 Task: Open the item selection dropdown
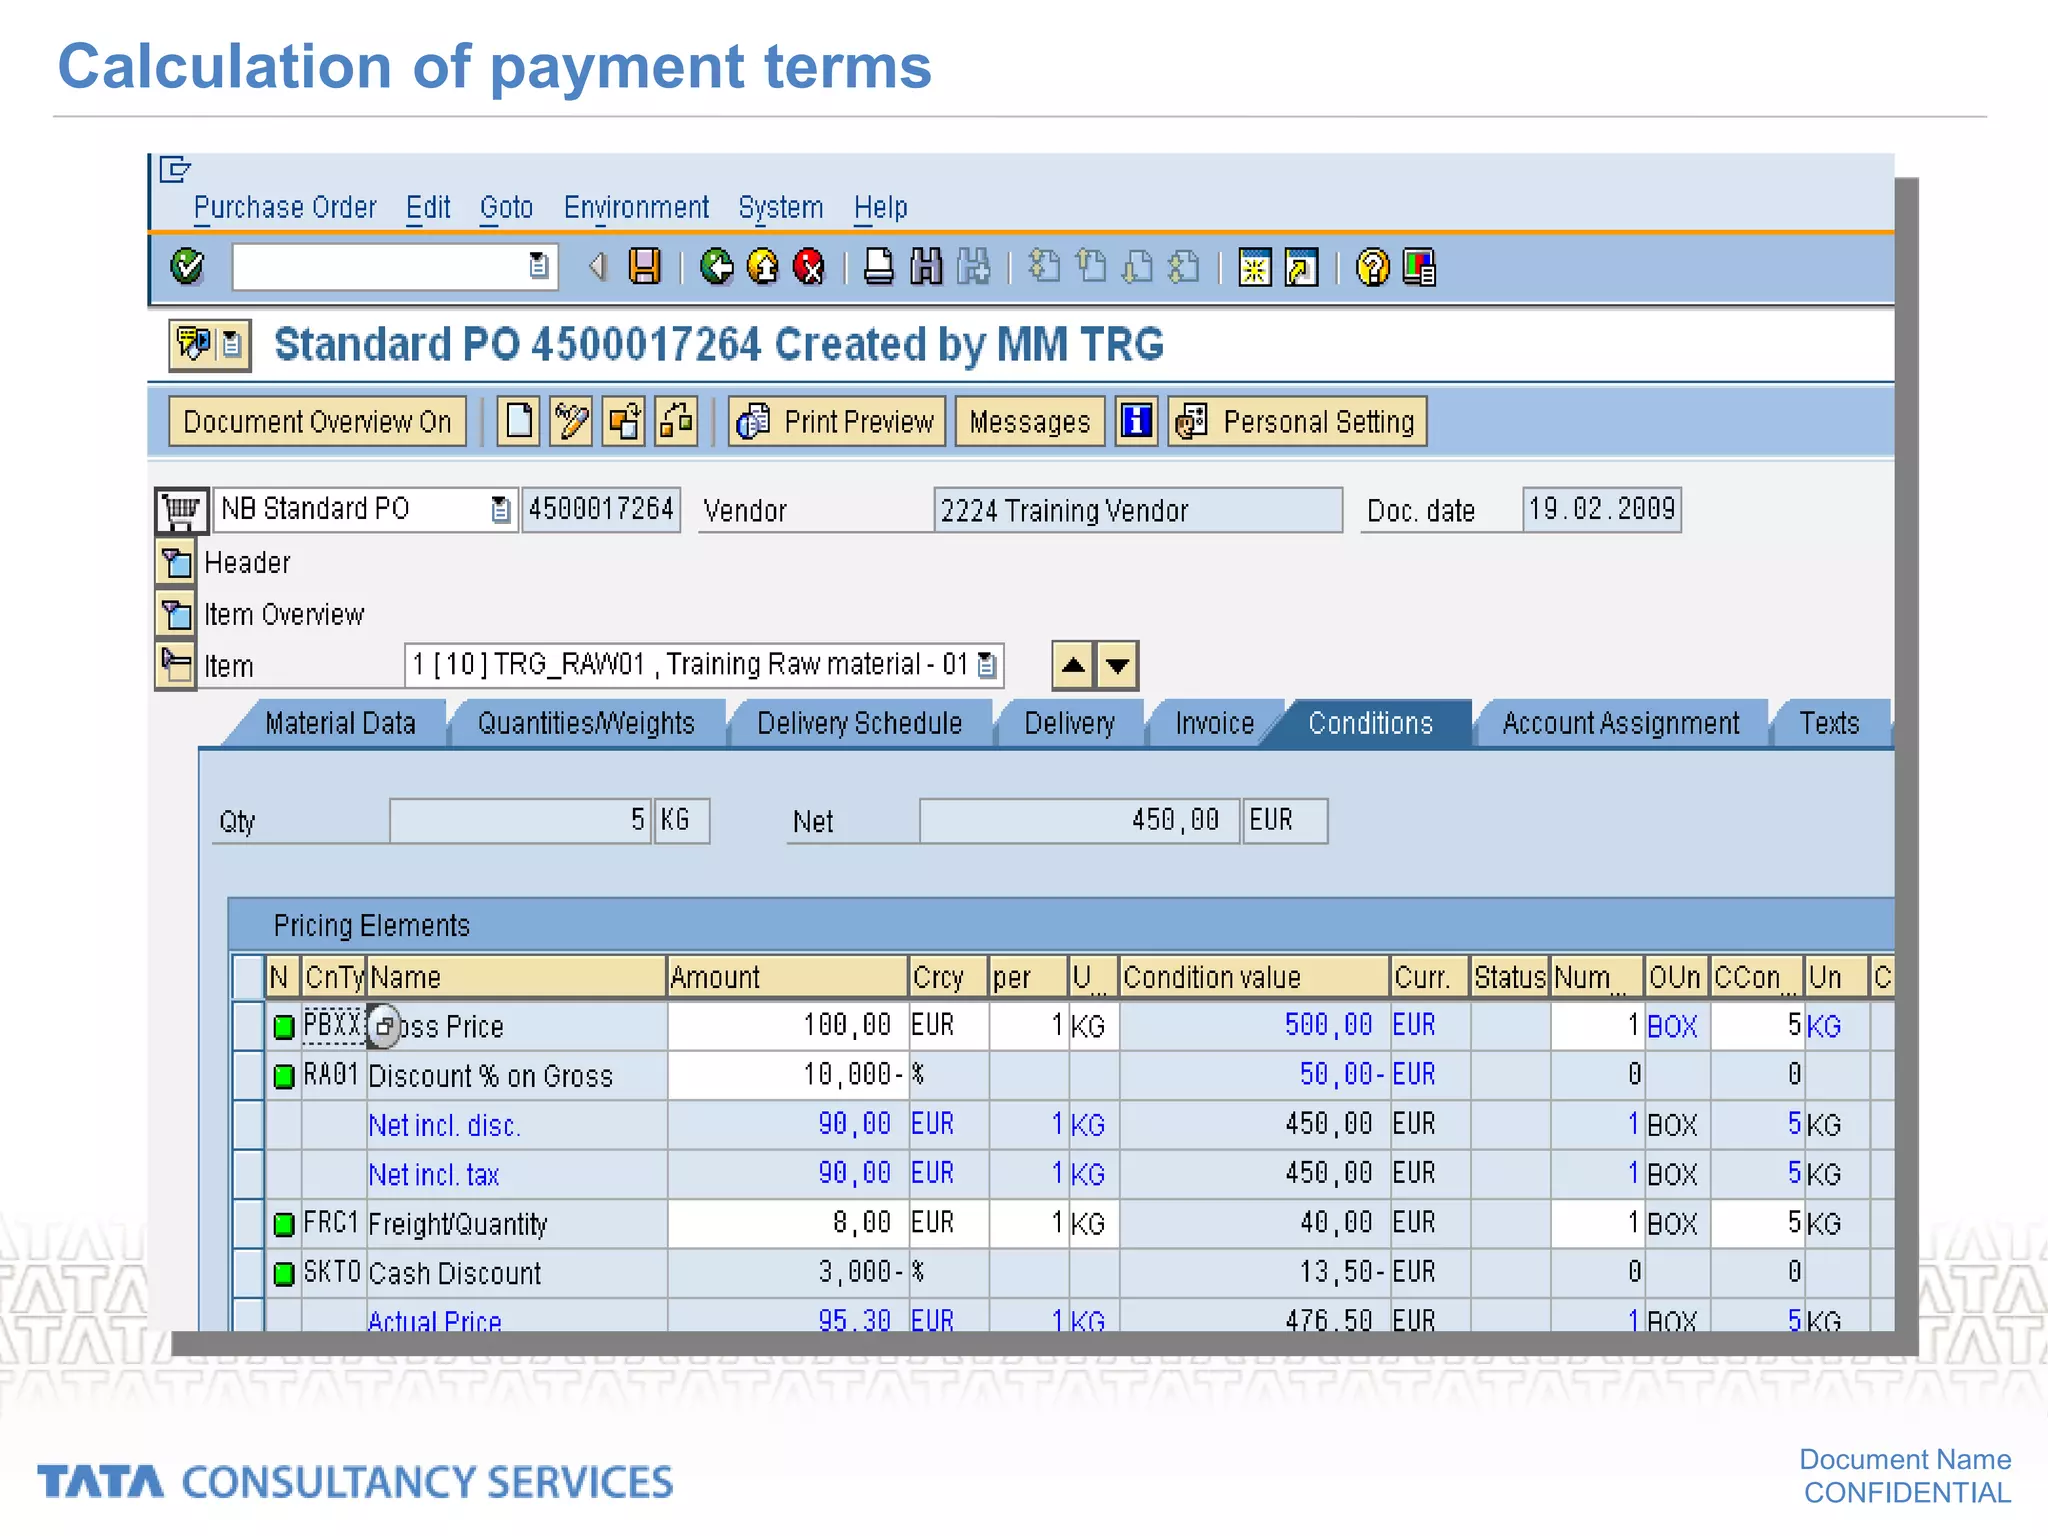point(987,665)
